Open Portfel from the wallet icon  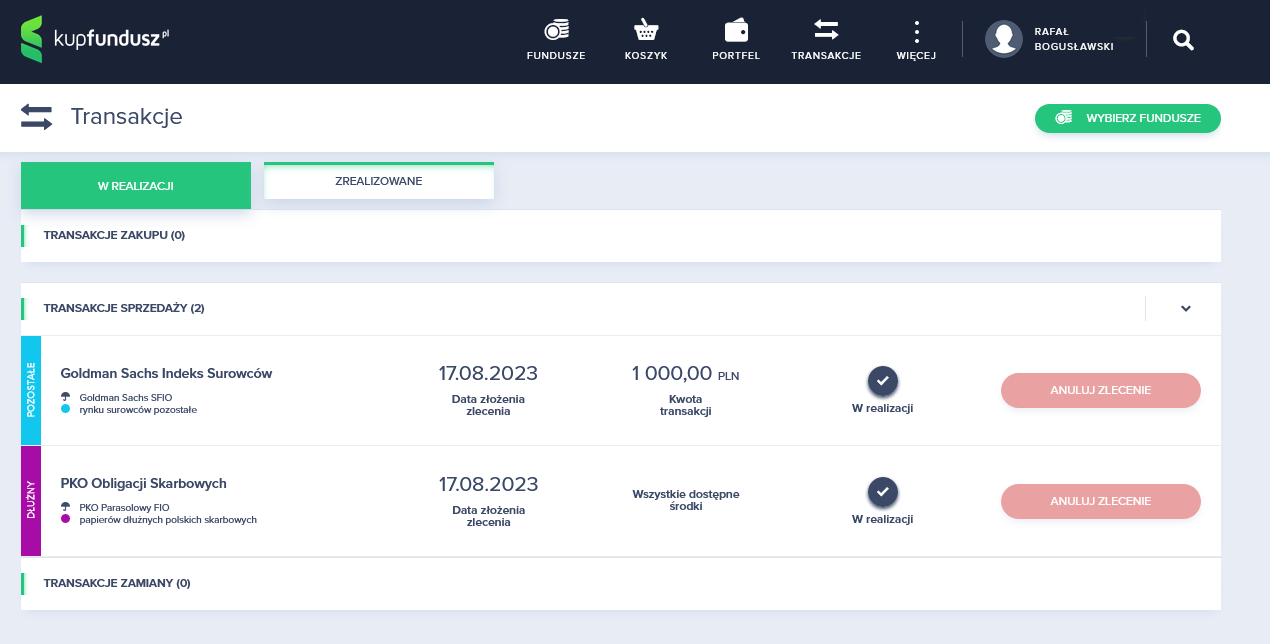(736, 30)
